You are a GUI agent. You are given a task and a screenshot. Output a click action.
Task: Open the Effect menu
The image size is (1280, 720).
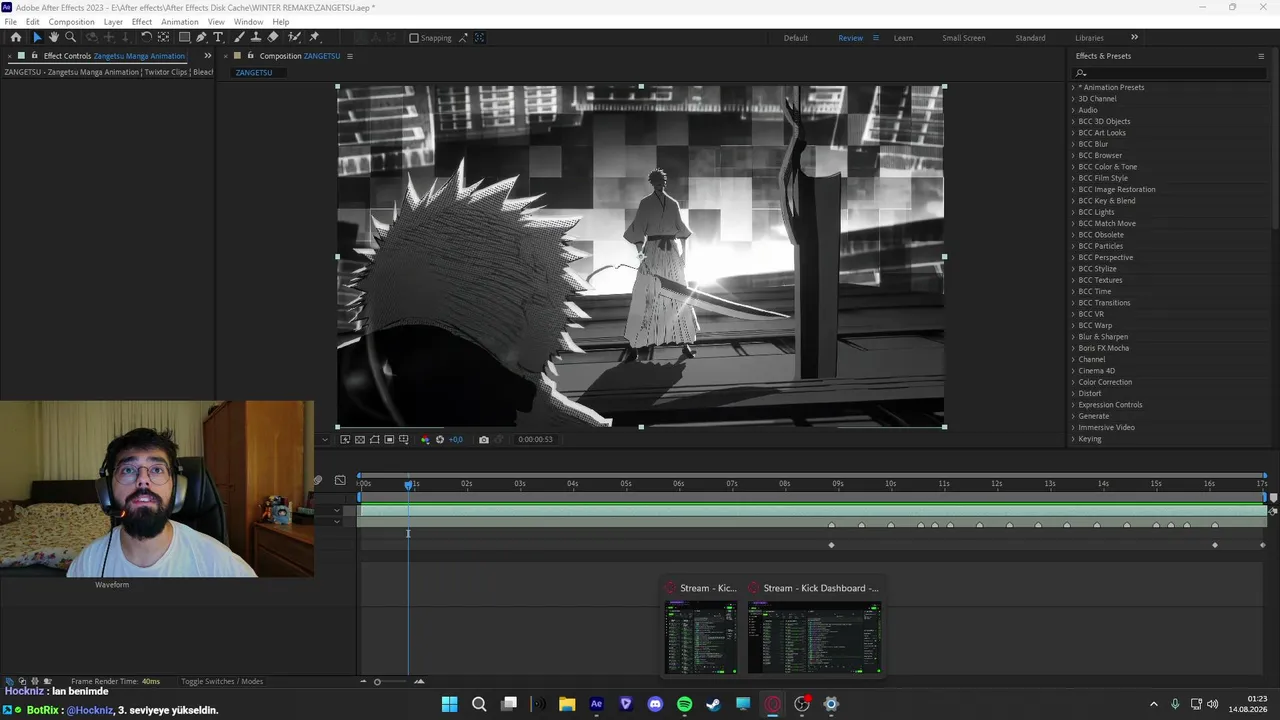point(142,22)
